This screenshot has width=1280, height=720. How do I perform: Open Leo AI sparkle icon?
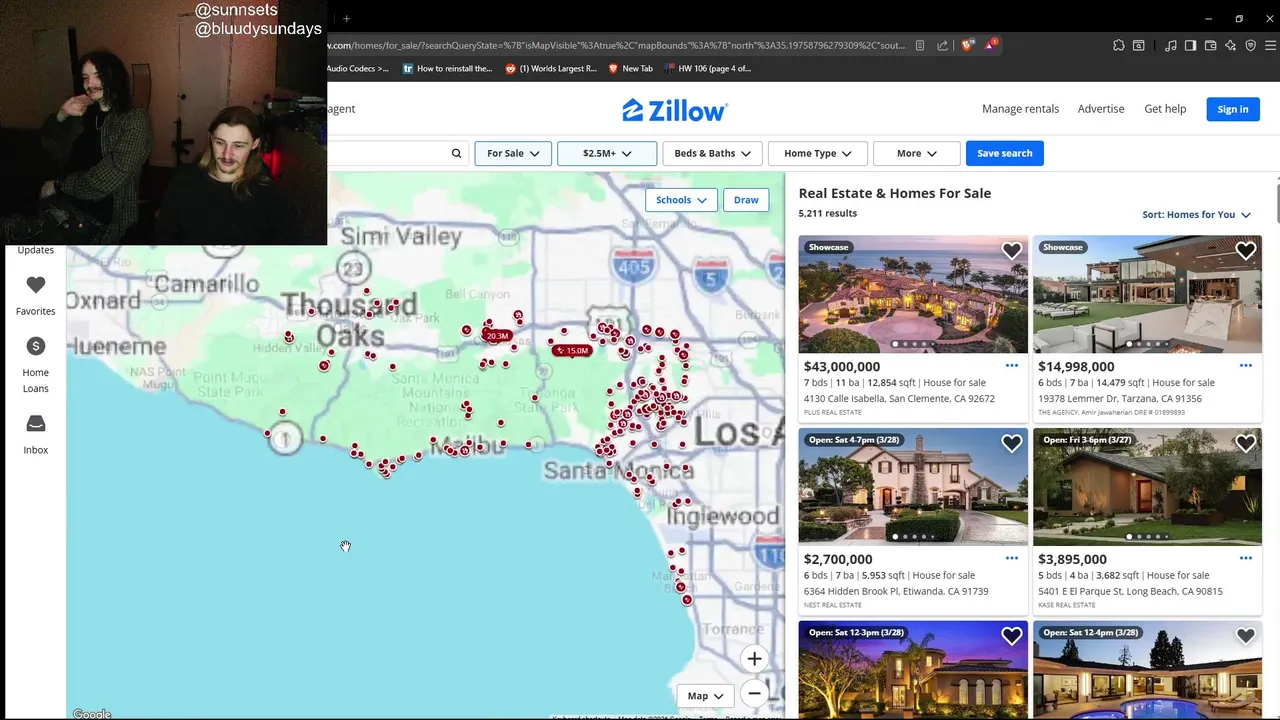click(1230, 45)
